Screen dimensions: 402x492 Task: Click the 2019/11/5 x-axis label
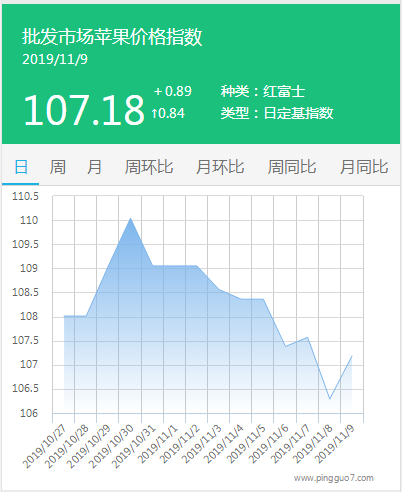point(246,444)
